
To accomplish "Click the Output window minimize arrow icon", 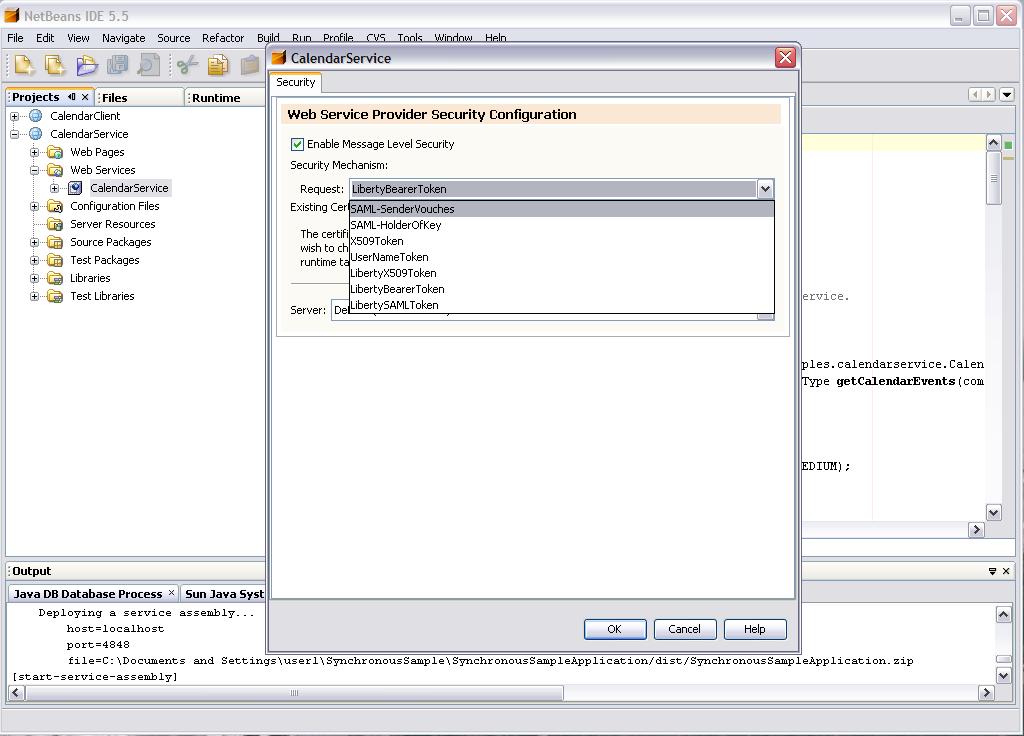I will point(993,571).
